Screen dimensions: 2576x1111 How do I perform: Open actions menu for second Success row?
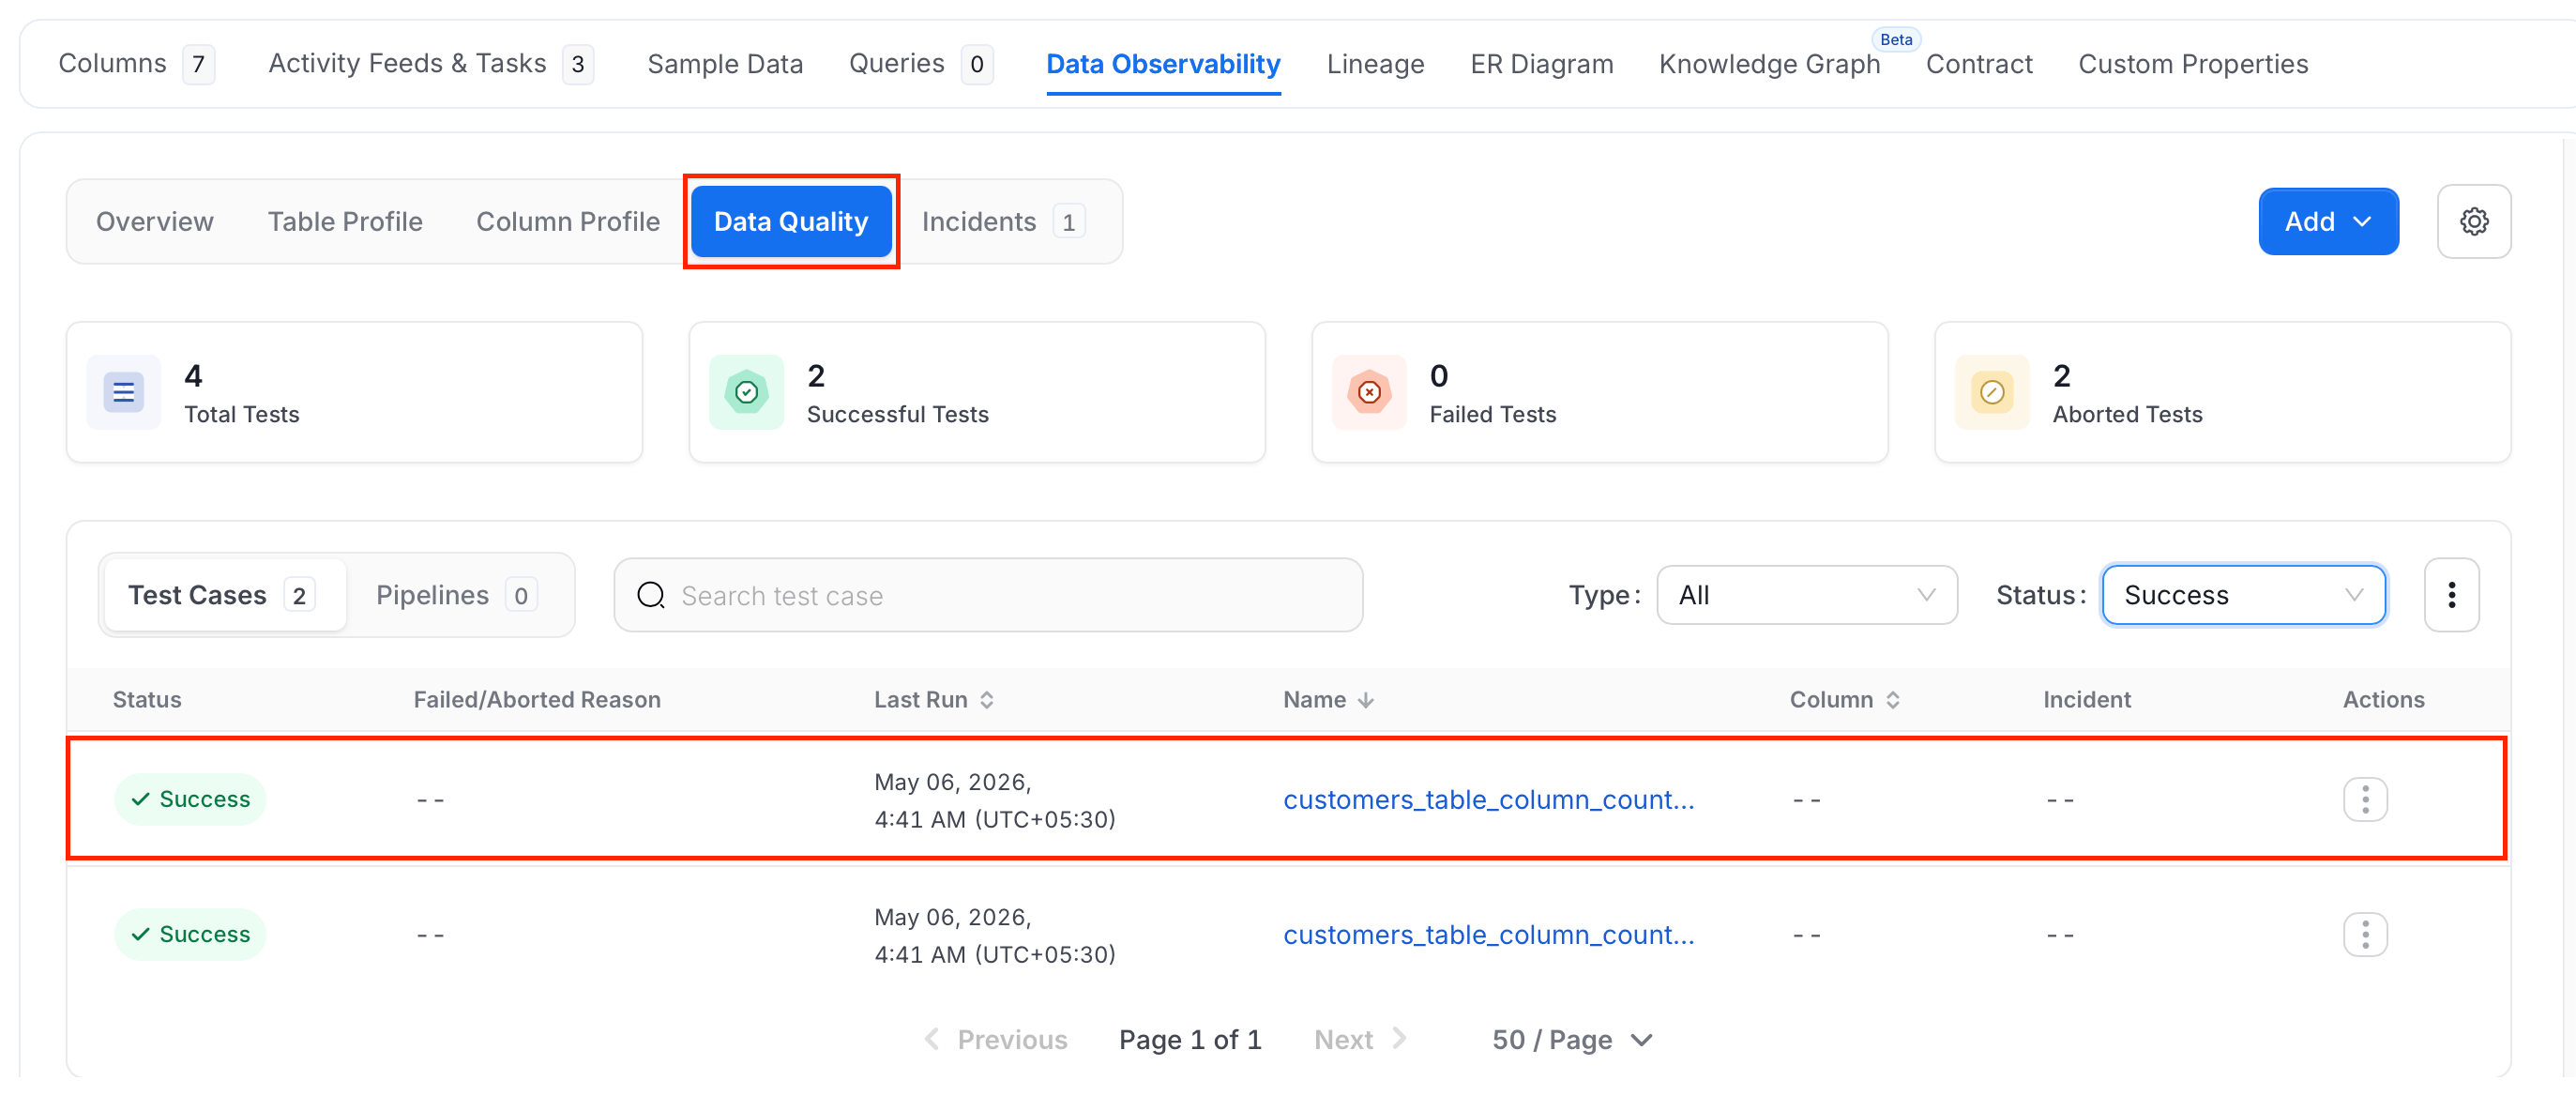(x=2365, y=934)
